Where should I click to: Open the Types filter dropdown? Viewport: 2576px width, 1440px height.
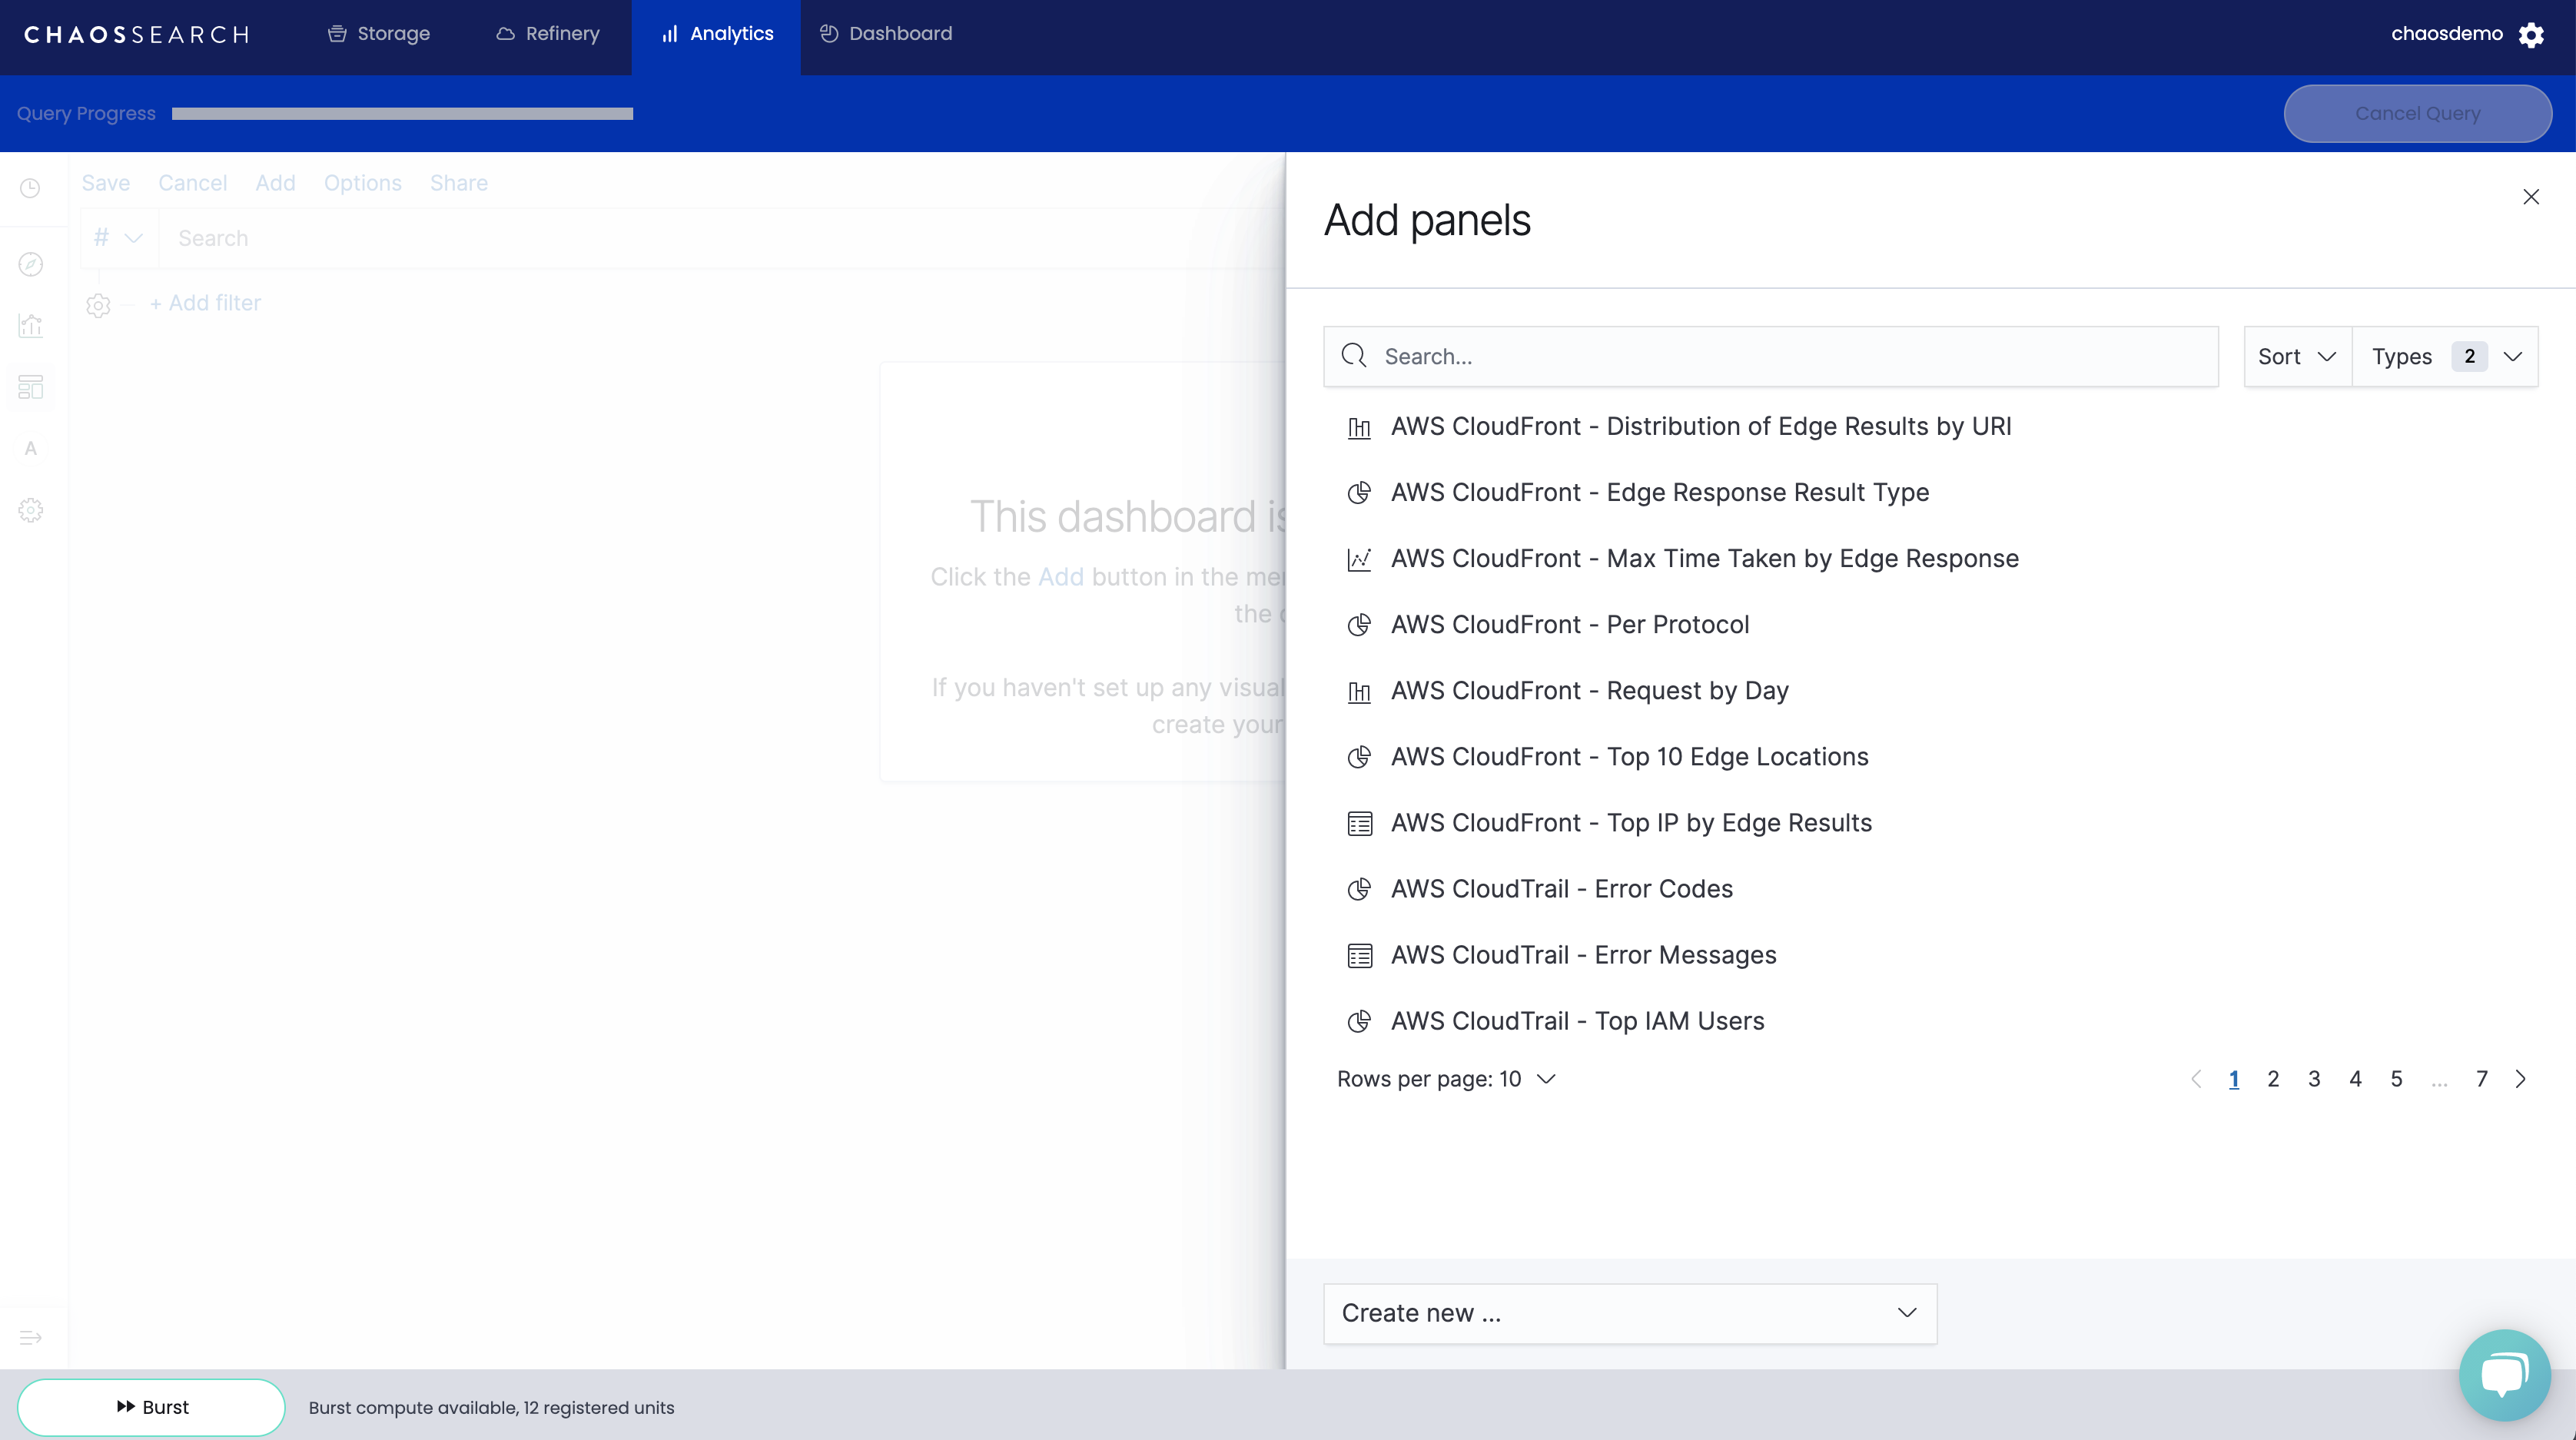pyautogui.click(x=2445, y=357)
